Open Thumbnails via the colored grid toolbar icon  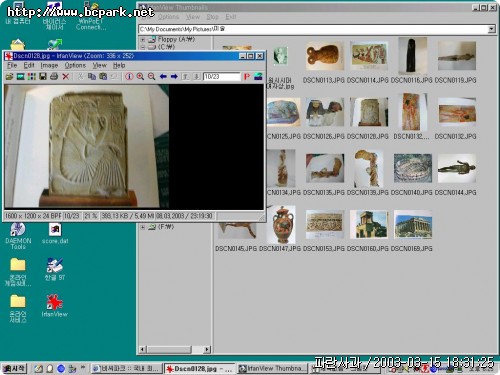click(32, 77)
